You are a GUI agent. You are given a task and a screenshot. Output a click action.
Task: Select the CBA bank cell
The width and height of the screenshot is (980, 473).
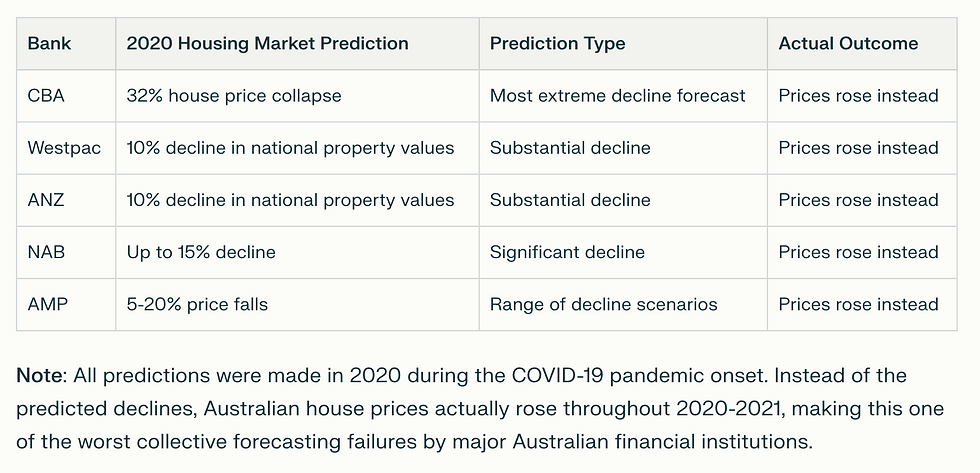46,96
